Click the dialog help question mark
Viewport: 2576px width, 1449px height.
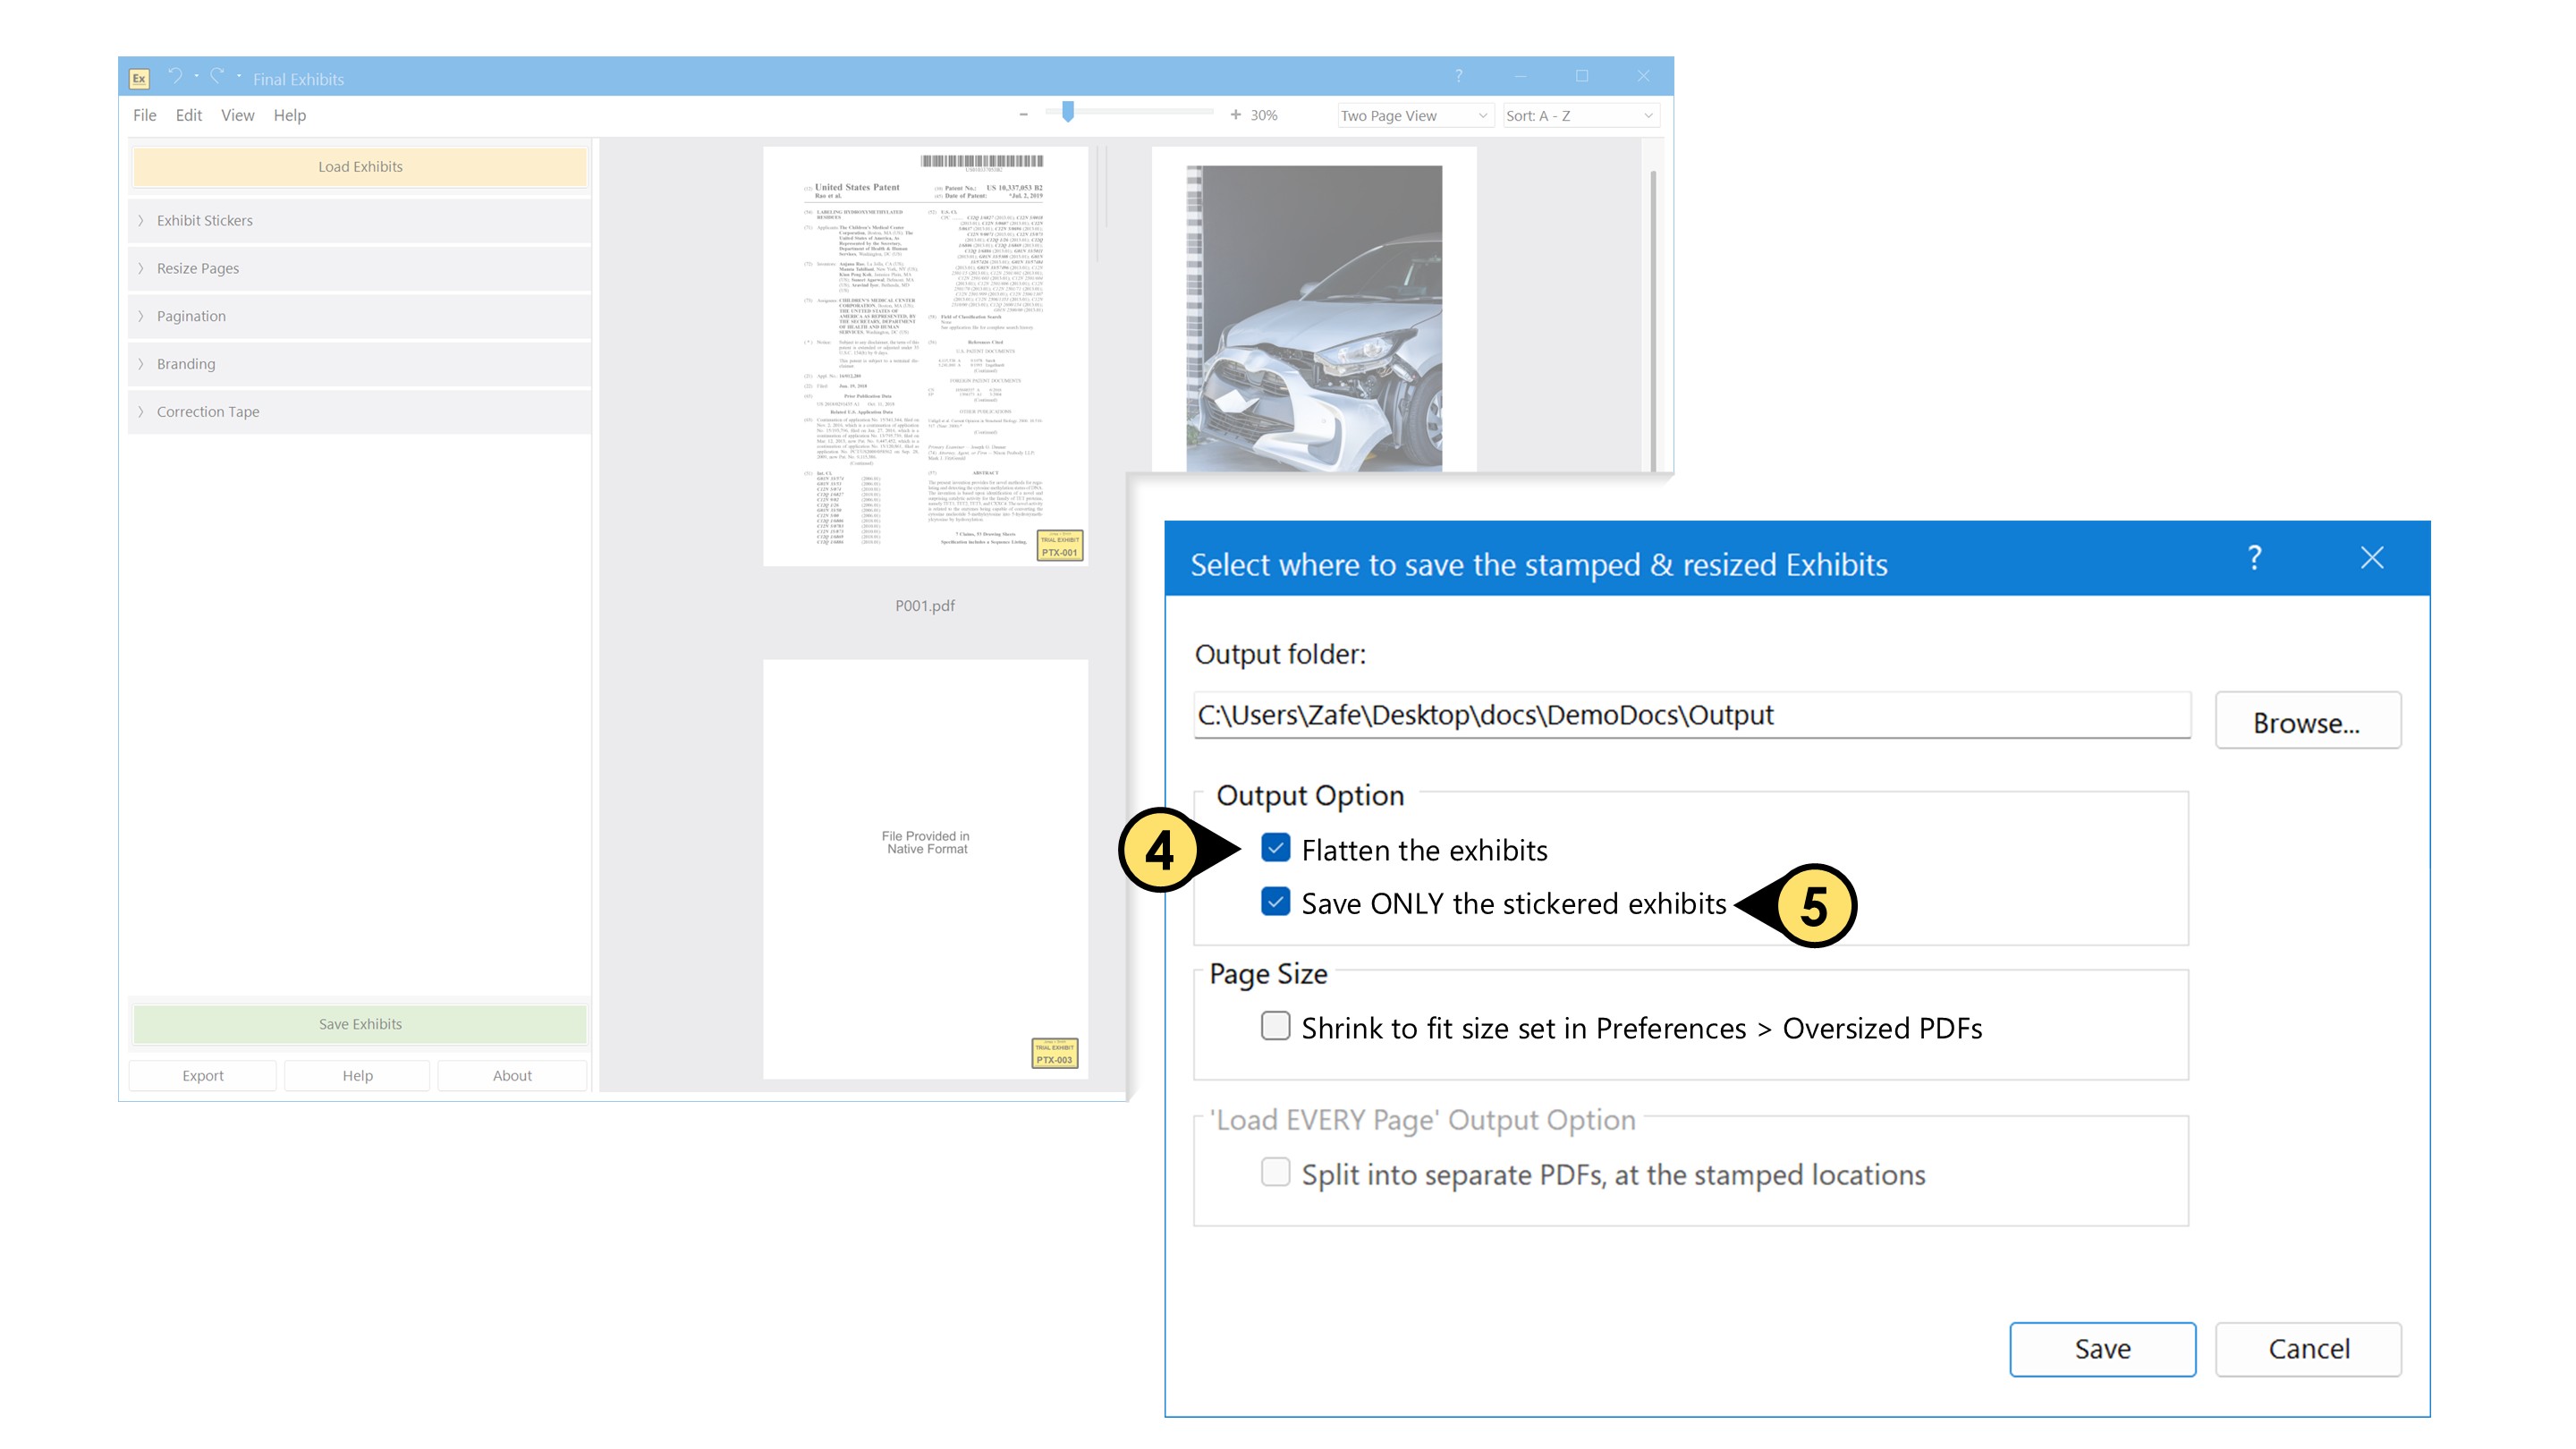[2254, 558]
